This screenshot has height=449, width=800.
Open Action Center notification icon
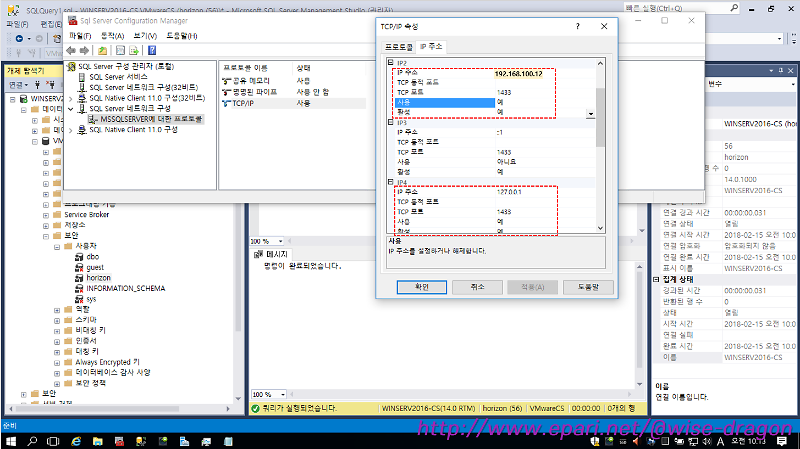tap(782, 441)
